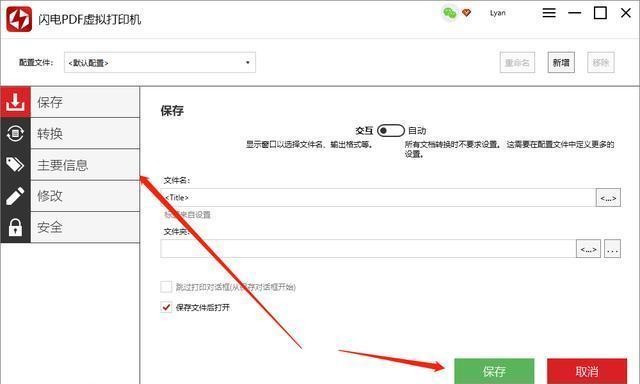Click the 文件名 input field with <Title>
Screen dimensions: 640x384
click(x=378, y=198)
